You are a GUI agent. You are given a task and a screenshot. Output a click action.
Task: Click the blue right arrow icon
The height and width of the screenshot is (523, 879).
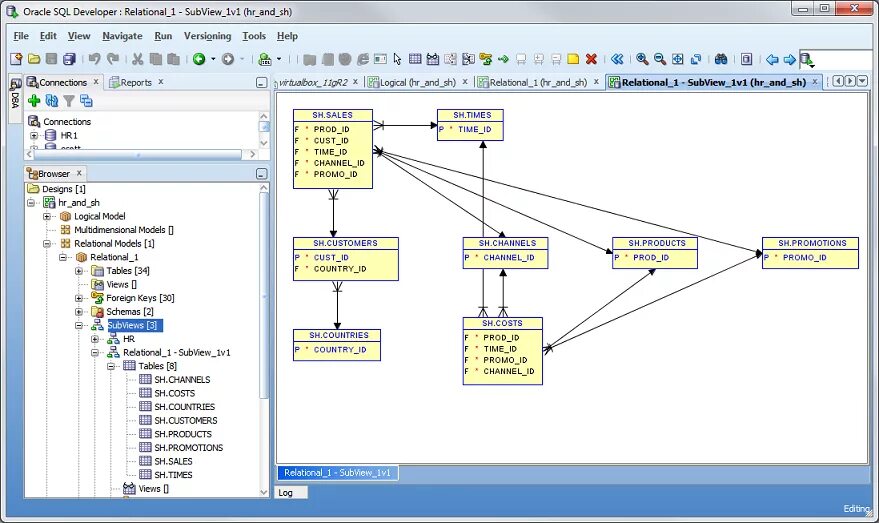[789, 59]
